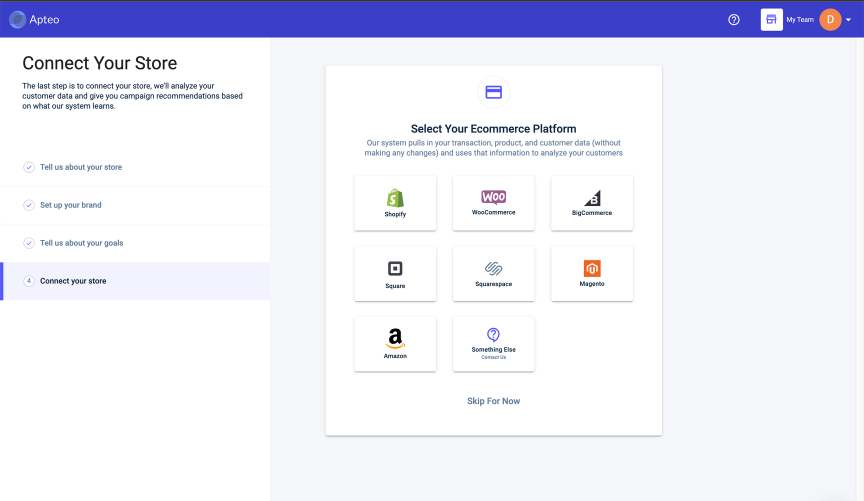Click the Skip For Now link
The height and width of the screenshot is (501, 864).
point(493,401)
